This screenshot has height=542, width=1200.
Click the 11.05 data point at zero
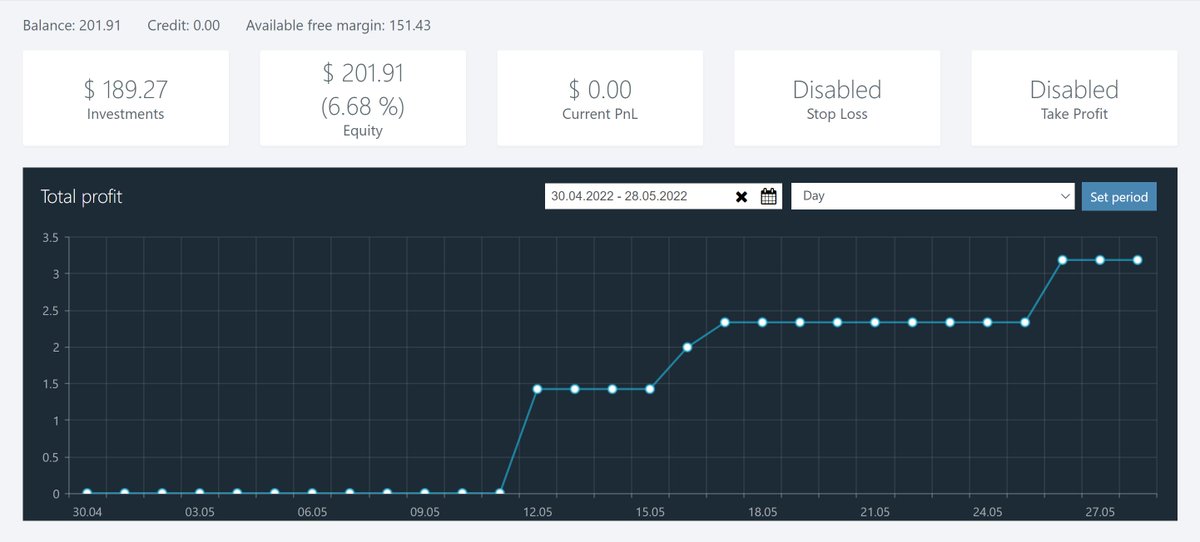[500, 493]
